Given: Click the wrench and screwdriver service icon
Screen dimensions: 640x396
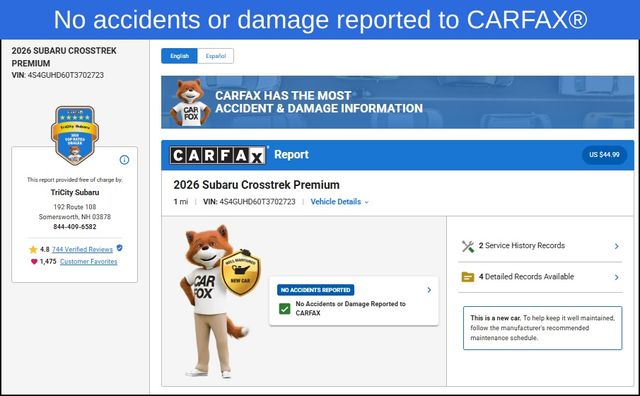Looking at the screenshot, I should [468, 246].
